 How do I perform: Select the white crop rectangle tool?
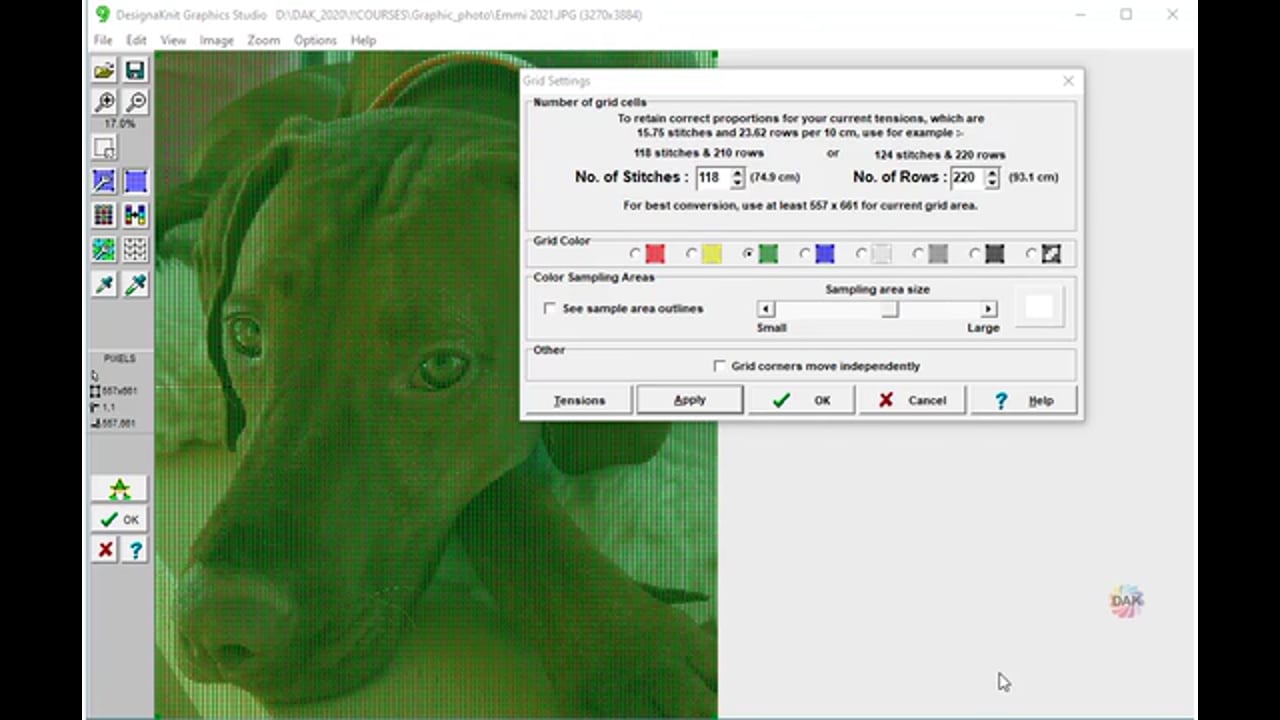point(104,148)
